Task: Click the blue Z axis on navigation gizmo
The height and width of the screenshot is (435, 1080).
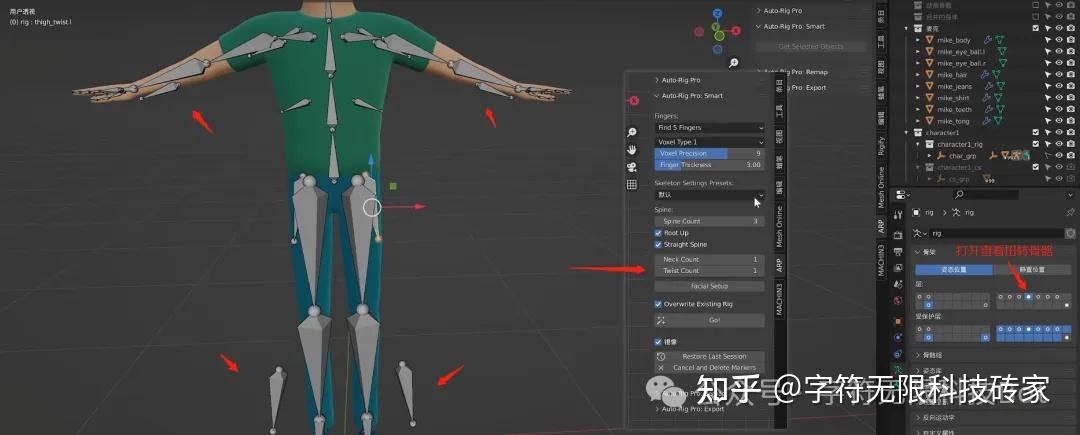Action: pyautogui.click(x=718, y=13)
